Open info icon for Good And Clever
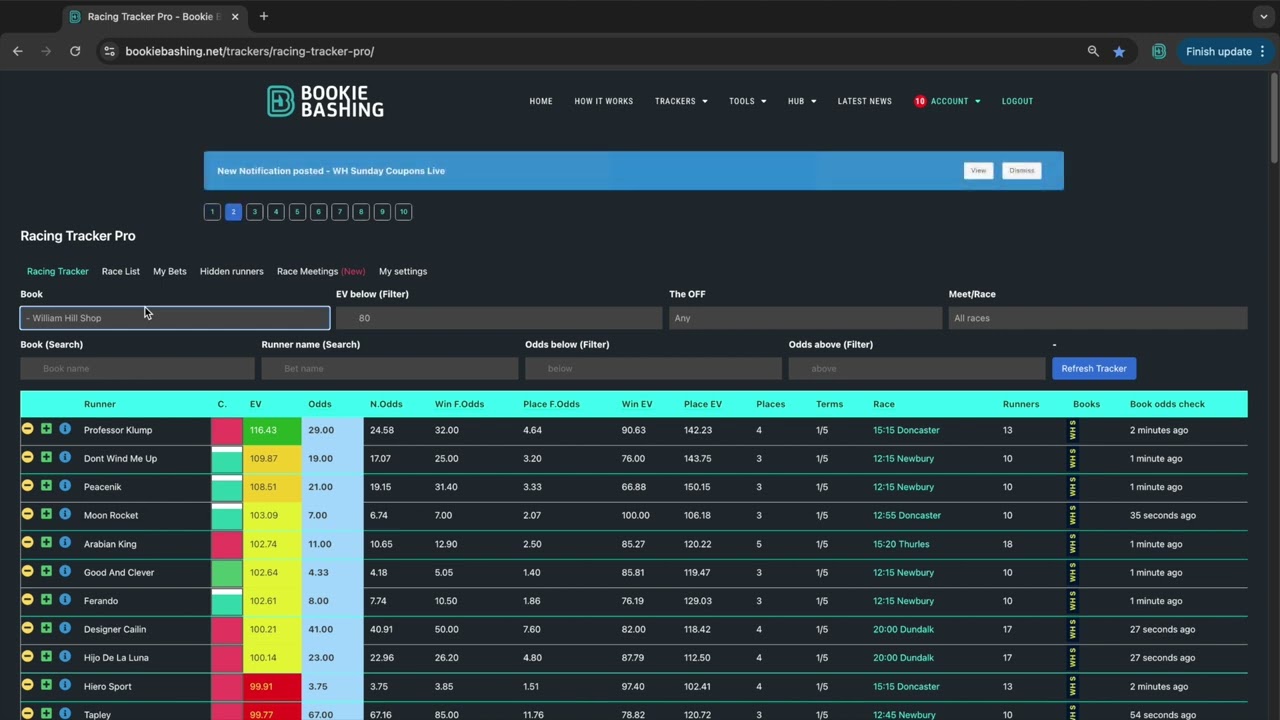The image size is (1280, 720). click(65, 572)
